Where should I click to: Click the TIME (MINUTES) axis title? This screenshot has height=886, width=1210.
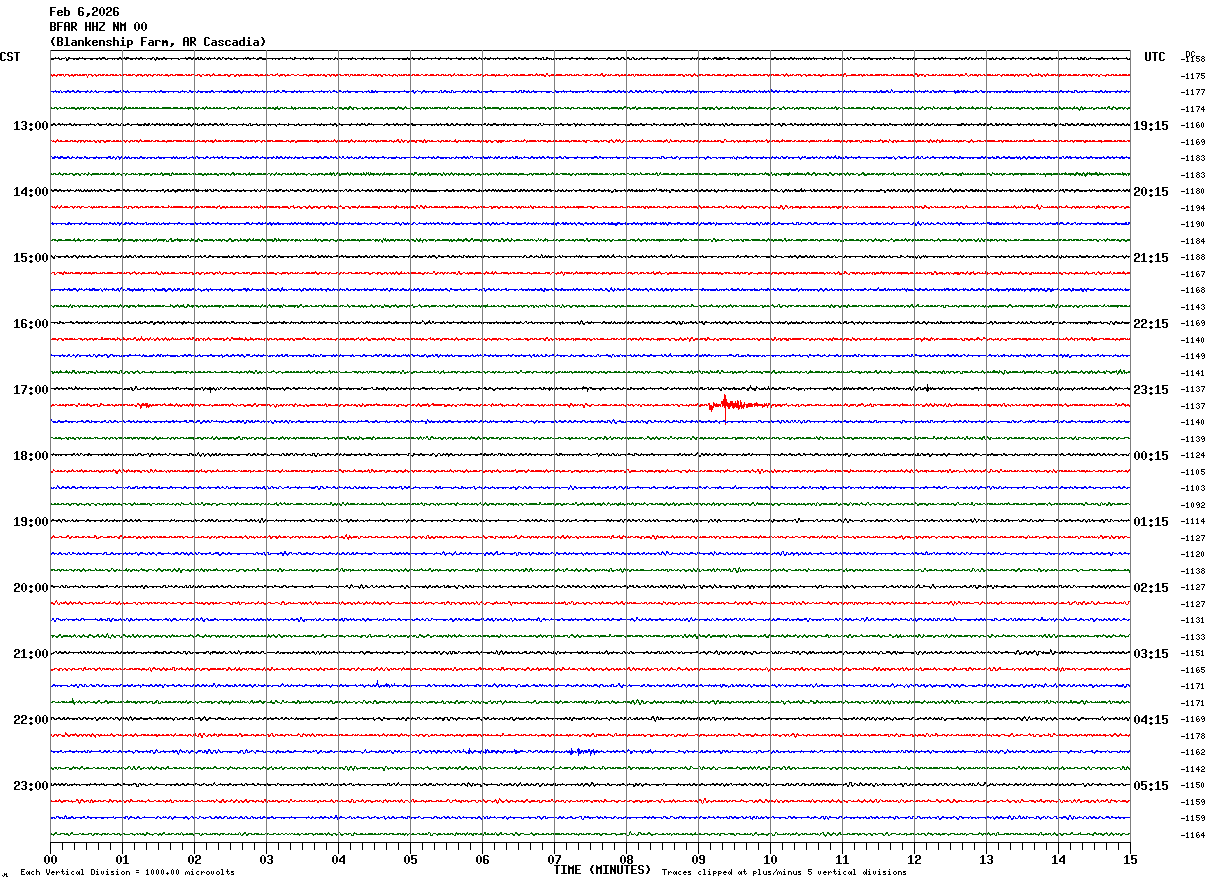coord(602,870)
